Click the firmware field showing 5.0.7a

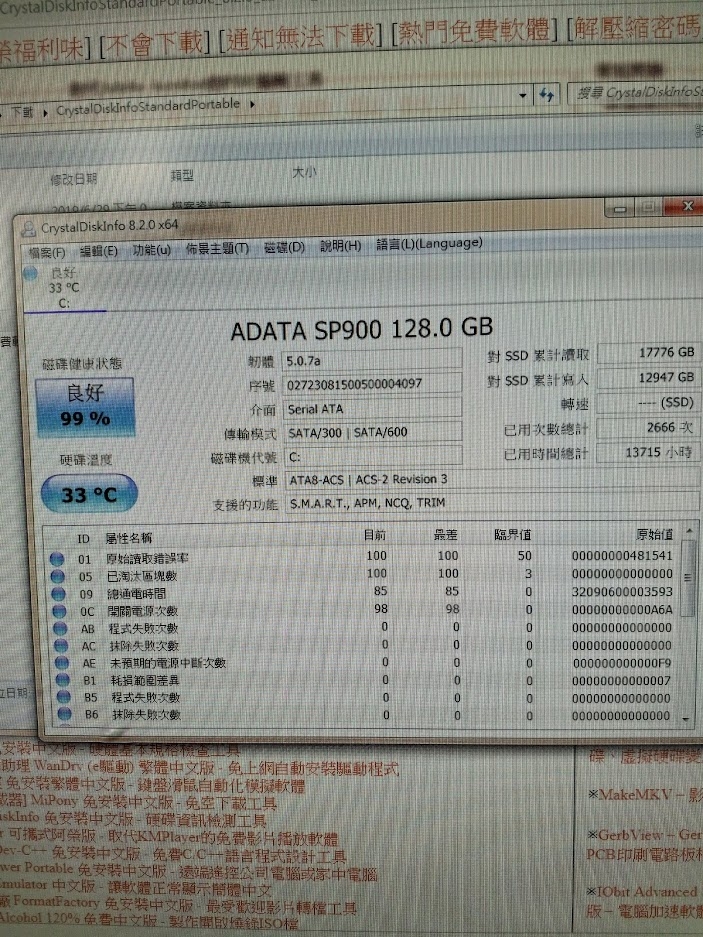coord(372,360)
